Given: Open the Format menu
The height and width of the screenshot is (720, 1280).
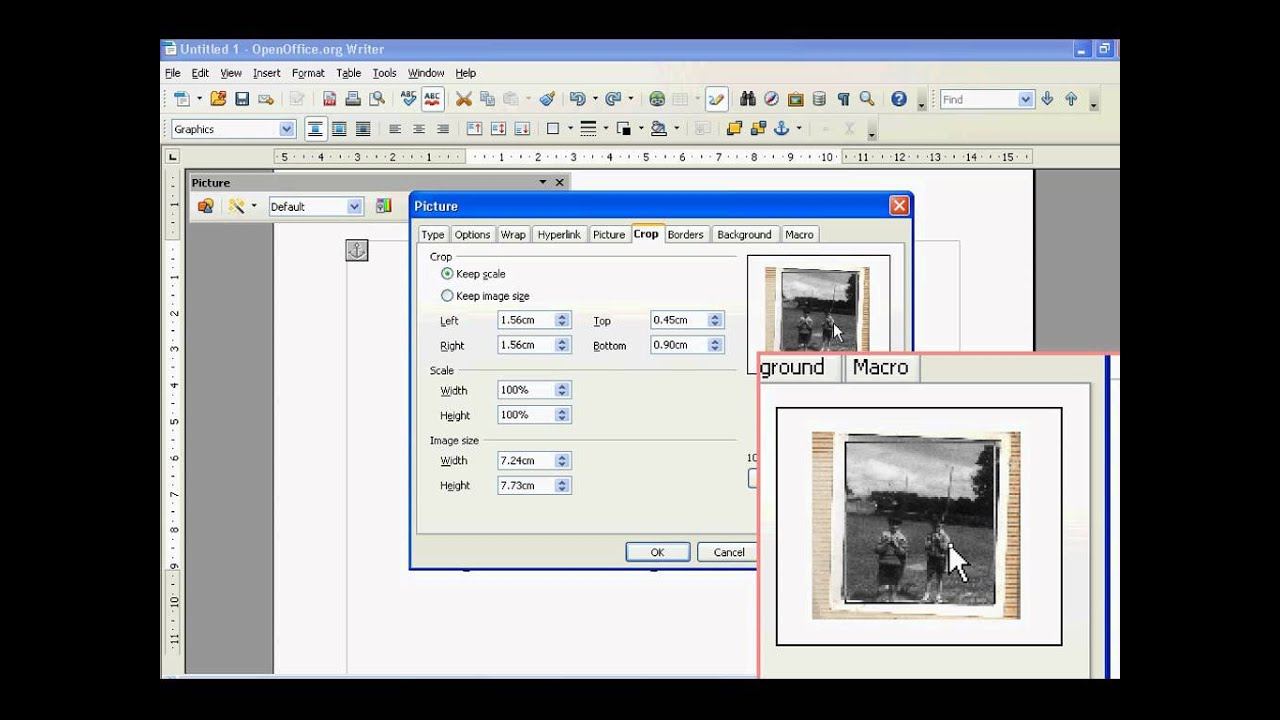Looking at the screenshot, I should point(308,73).
